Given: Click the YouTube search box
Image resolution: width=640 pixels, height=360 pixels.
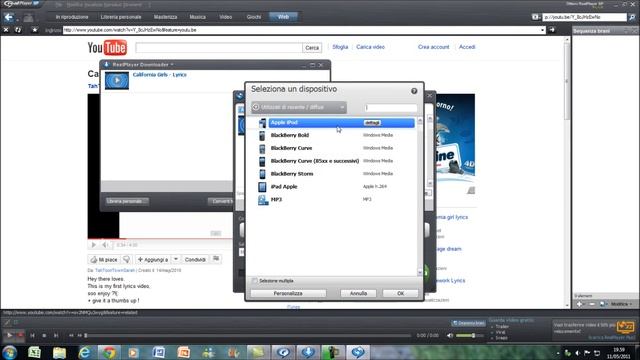Looking at the screenshot, I should coord(219,48).
